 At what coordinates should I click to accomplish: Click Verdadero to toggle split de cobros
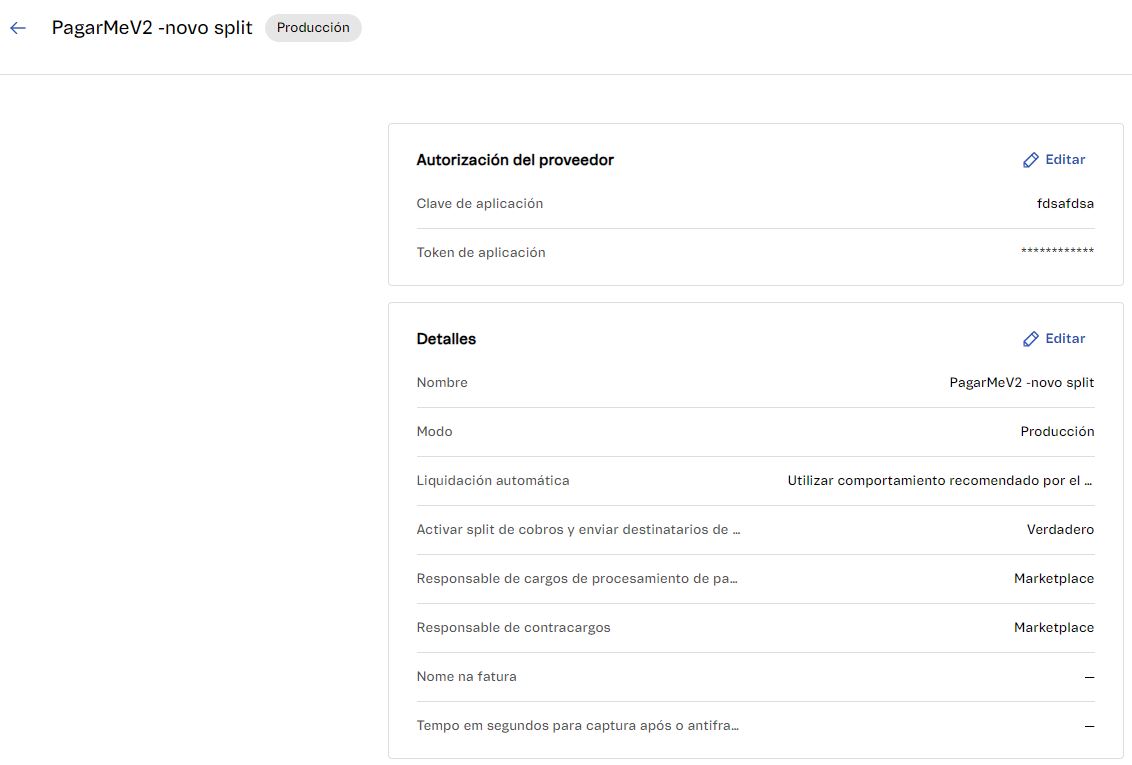point(1060,529)
